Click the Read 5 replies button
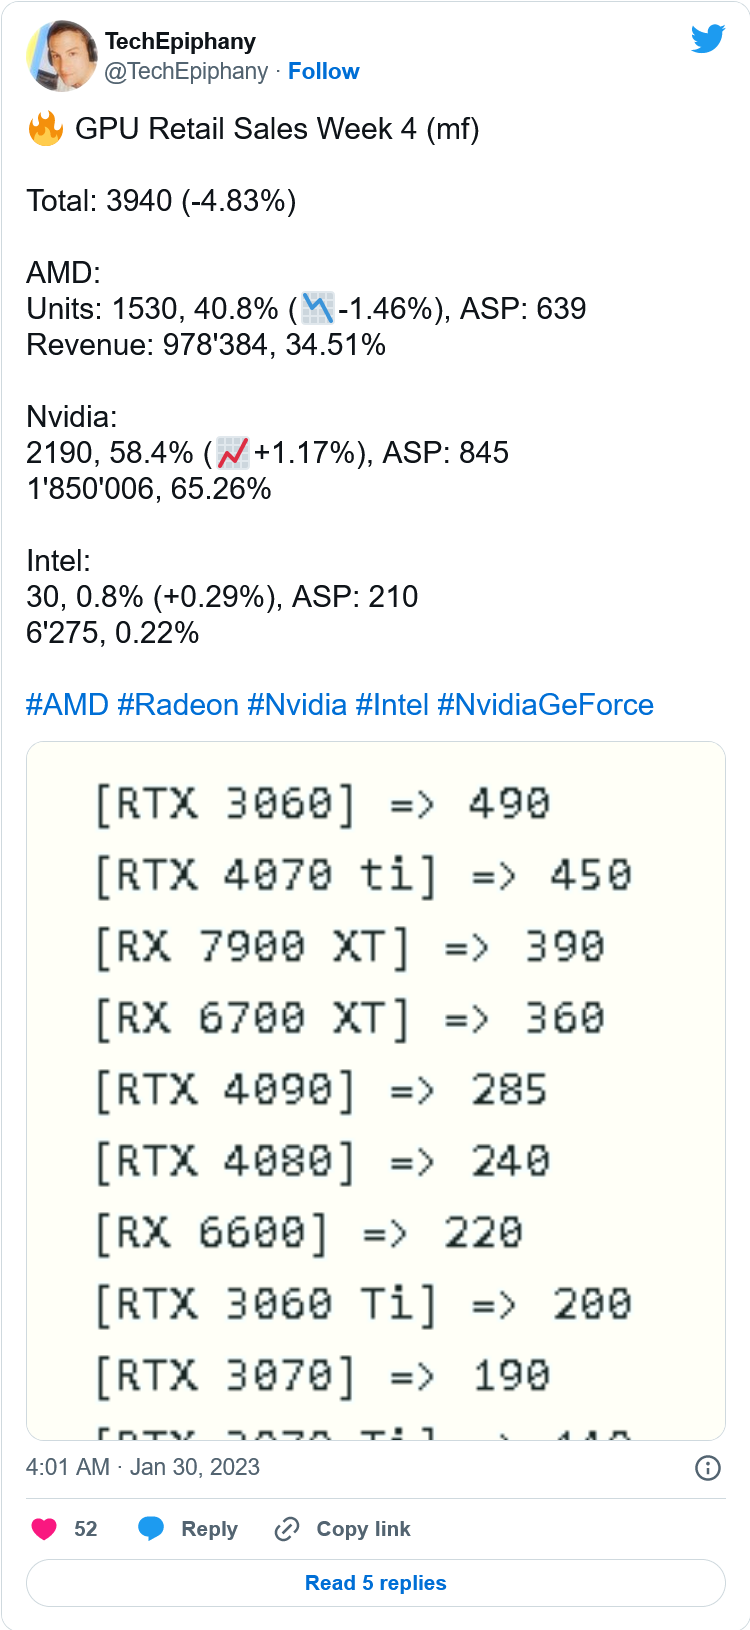 (376, 1583)
